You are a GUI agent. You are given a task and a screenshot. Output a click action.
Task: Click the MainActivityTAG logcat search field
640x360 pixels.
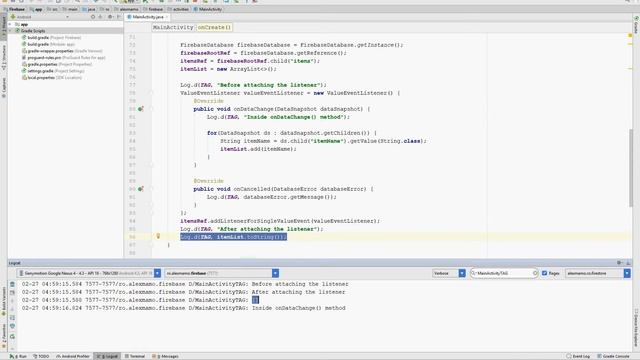505,273
